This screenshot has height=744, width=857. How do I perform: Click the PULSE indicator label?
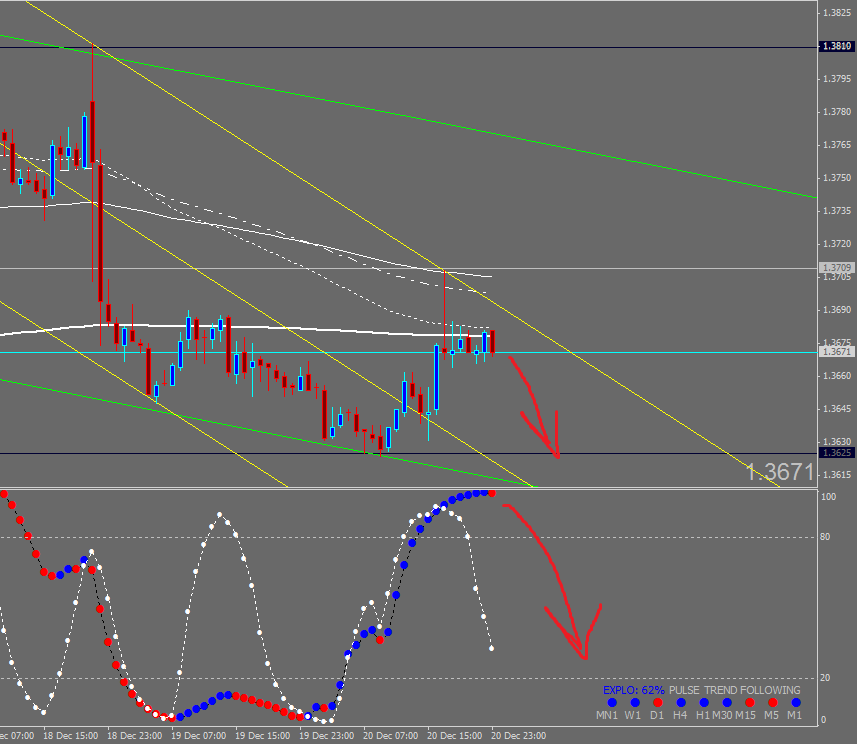(x=684, y=690)
